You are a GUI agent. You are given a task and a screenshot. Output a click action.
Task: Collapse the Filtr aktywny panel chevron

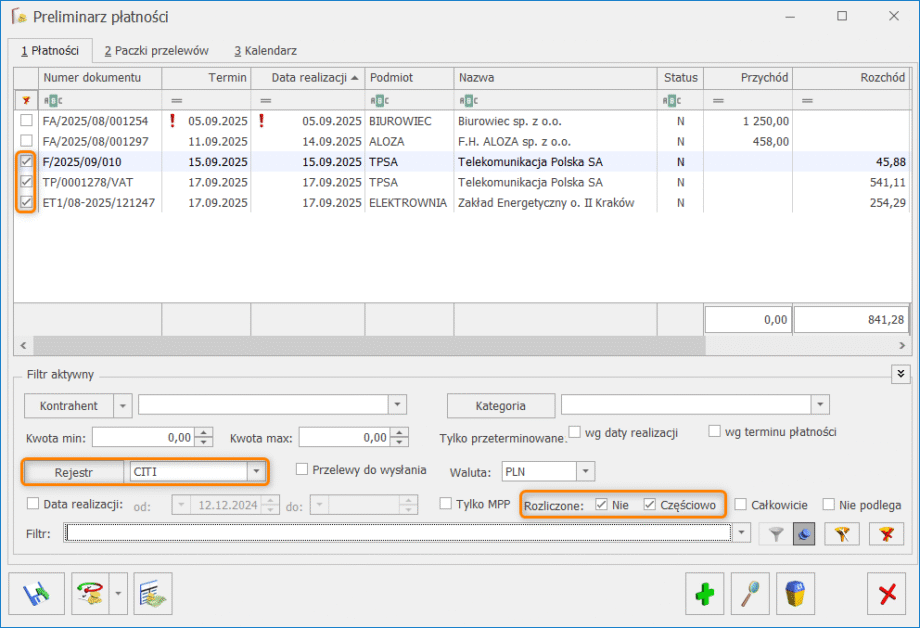(899, 373)
